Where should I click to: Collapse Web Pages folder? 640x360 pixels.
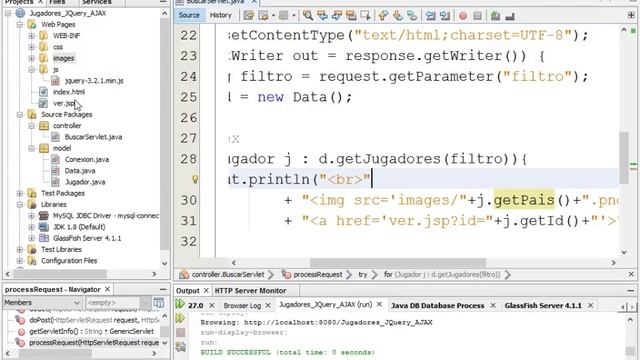click(20, 24)
